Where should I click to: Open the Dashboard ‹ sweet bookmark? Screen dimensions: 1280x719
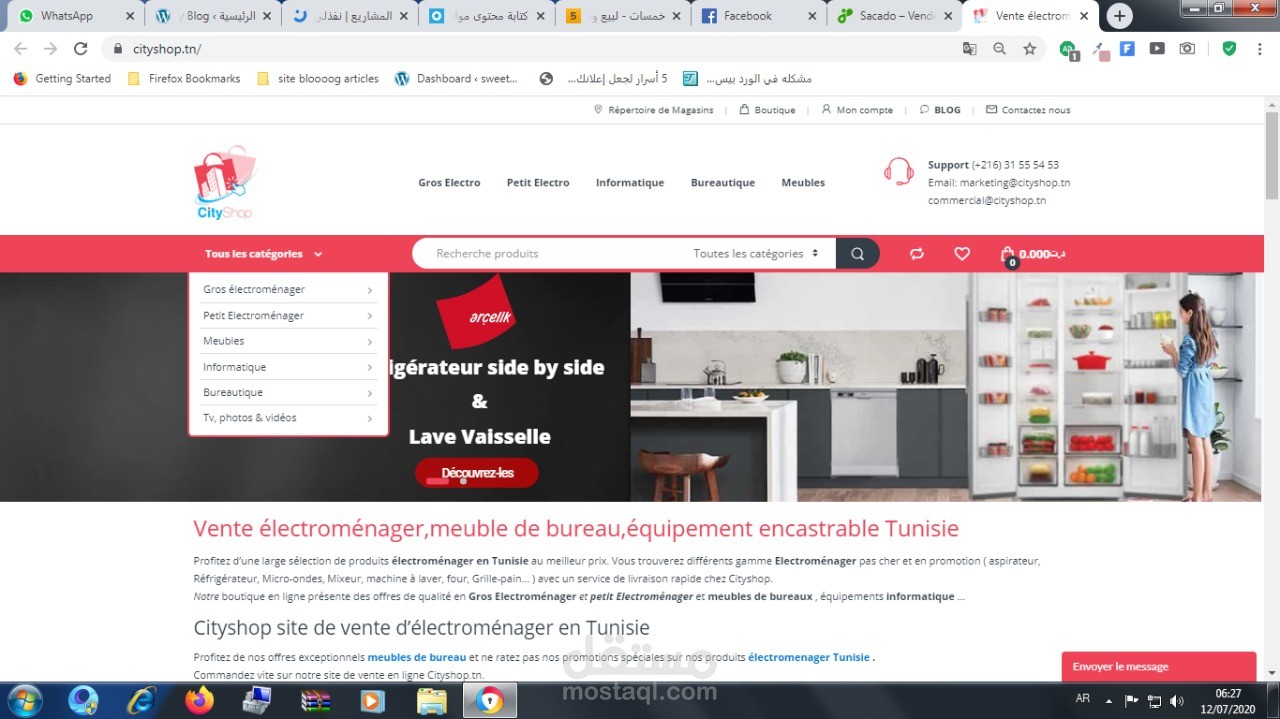tap(456, 79)
